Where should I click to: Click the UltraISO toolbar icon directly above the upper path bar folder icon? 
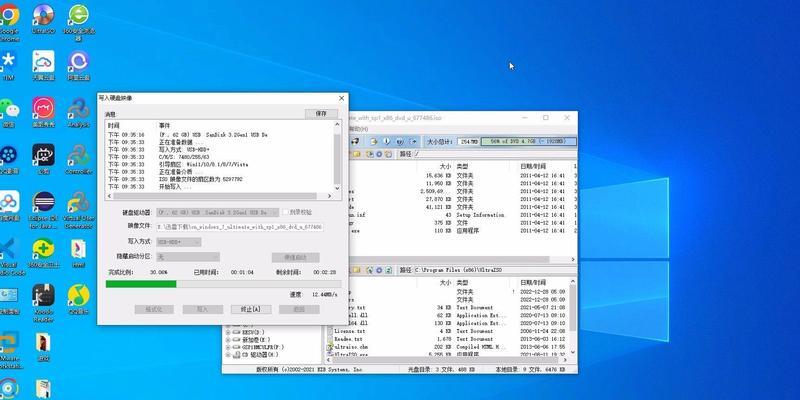coord(355,141)
